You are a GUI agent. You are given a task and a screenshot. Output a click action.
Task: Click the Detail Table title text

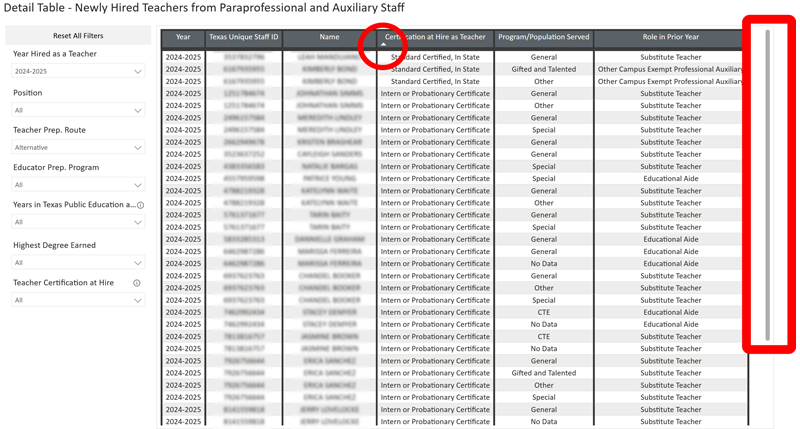click(204, 8)
